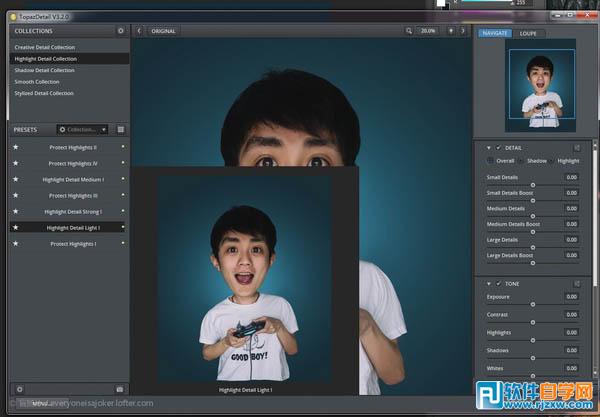
Task: Collapse the TONE section triangle
Action: click(487, 284)
